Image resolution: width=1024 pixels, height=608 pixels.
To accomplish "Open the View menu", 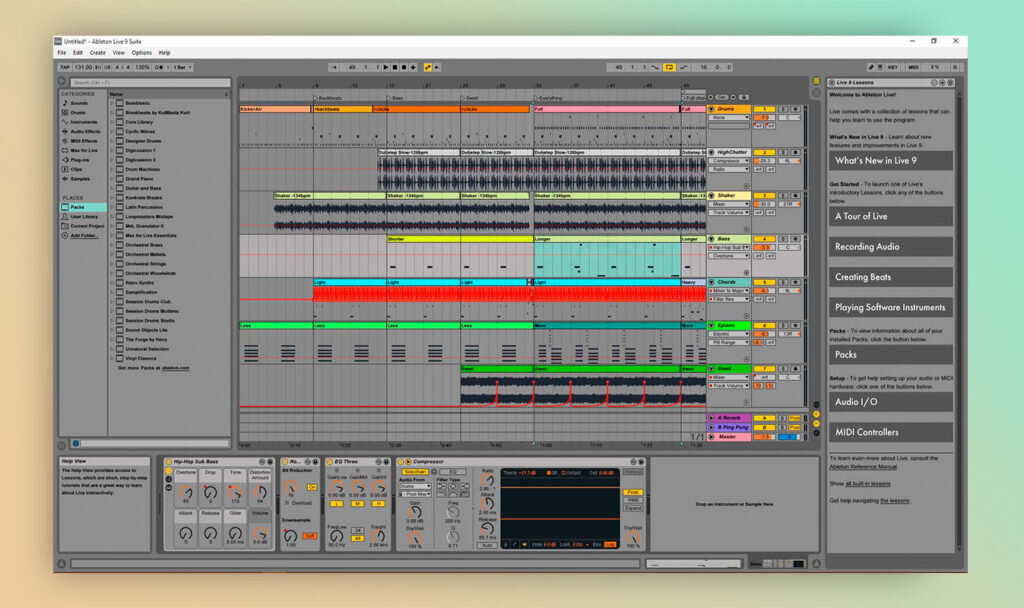I will (x=118, y=53).
